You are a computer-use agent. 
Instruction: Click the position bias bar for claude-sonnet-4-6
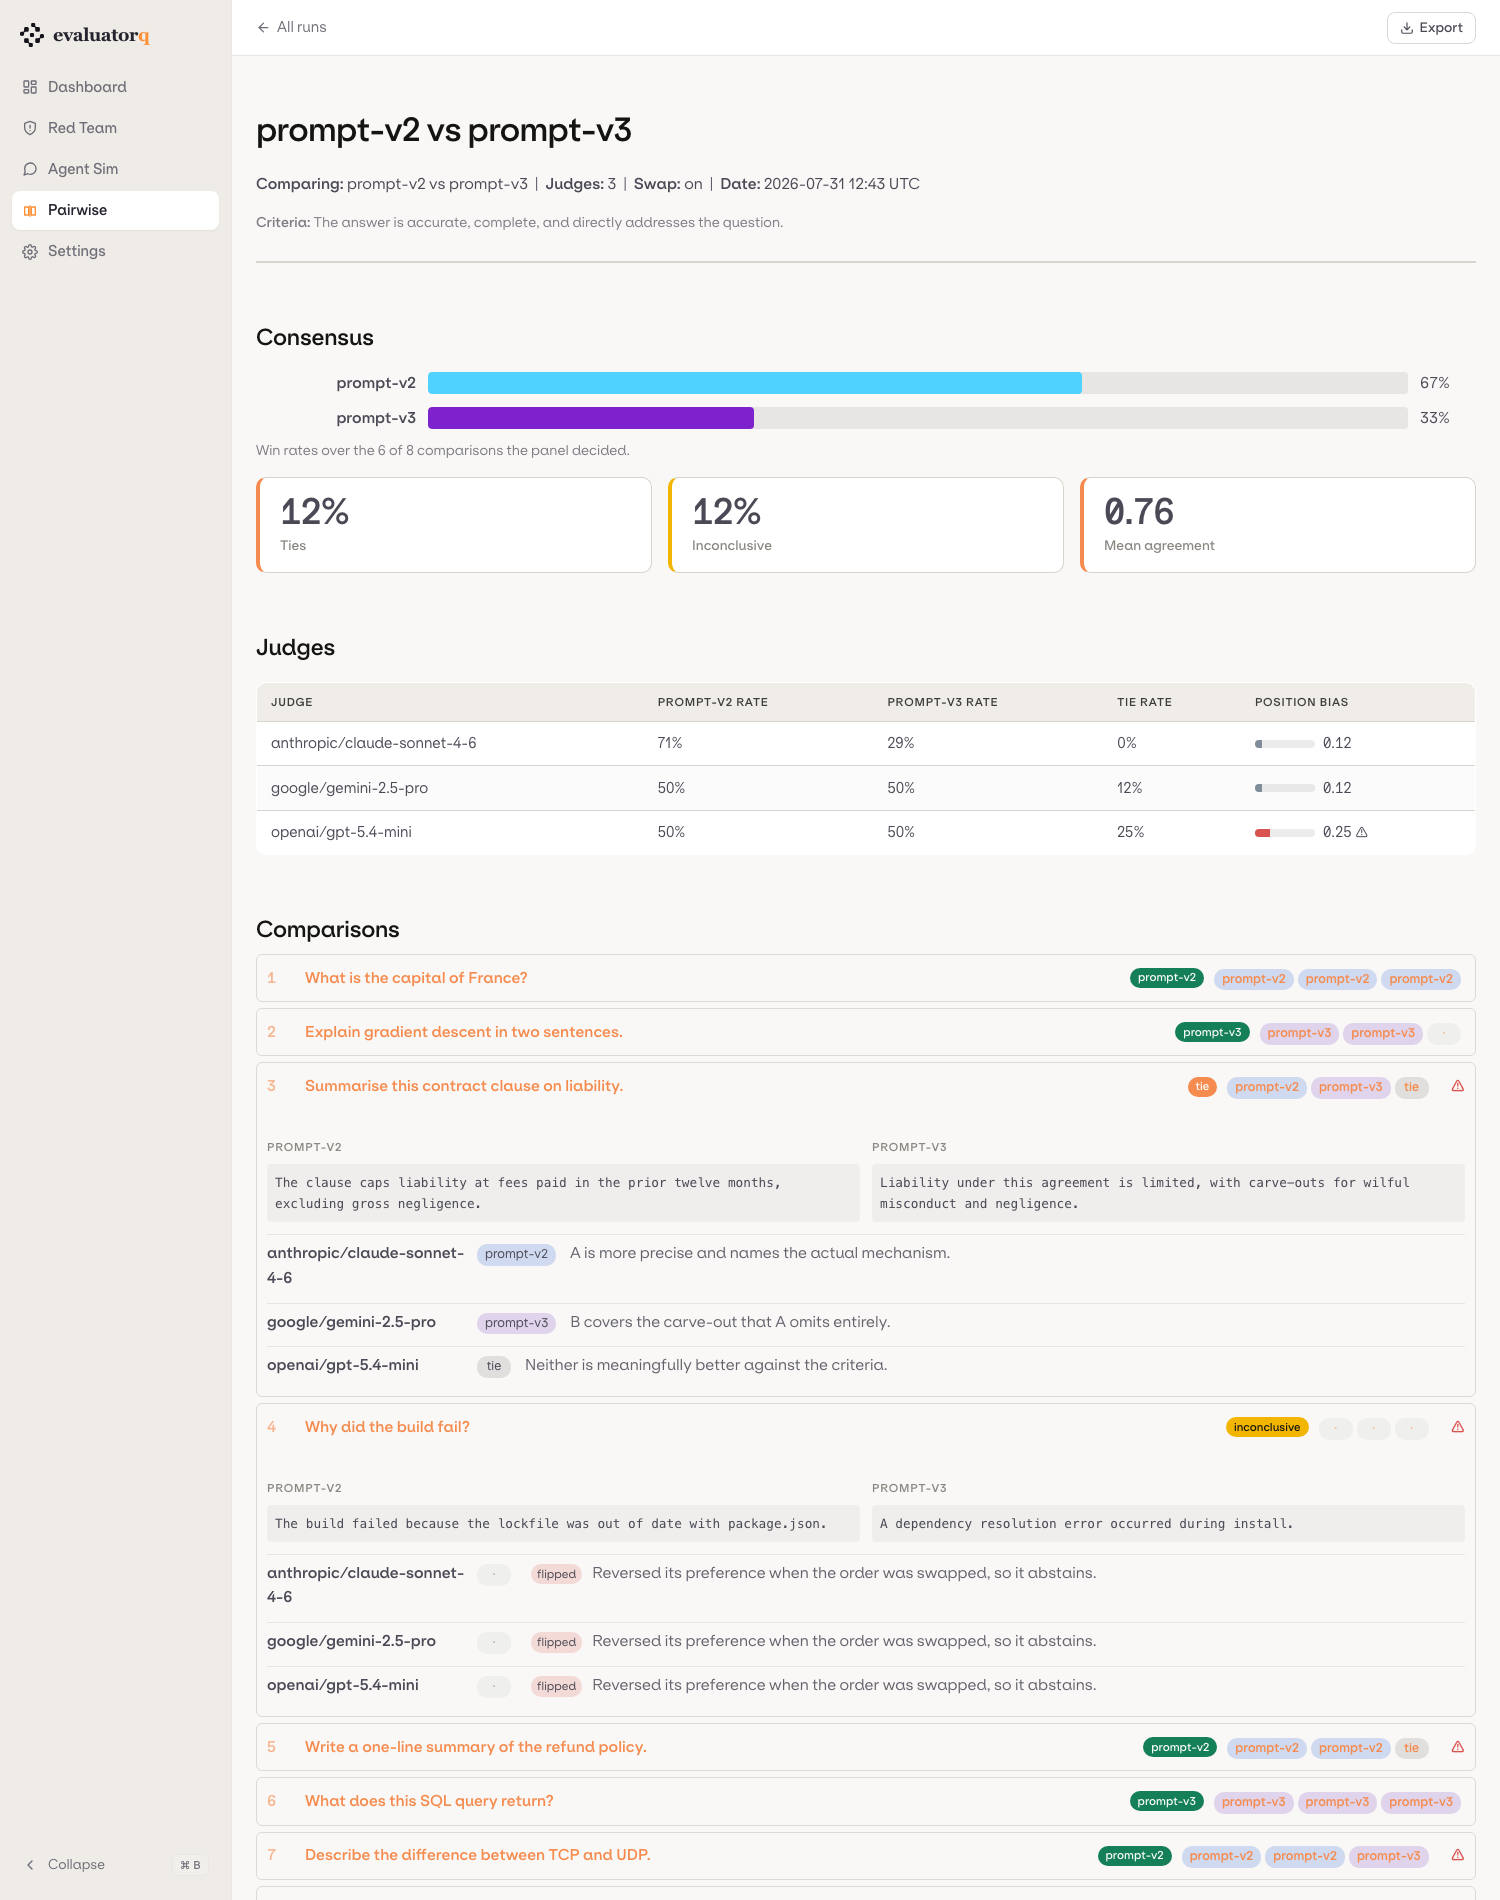click(x=1285, y=743)
